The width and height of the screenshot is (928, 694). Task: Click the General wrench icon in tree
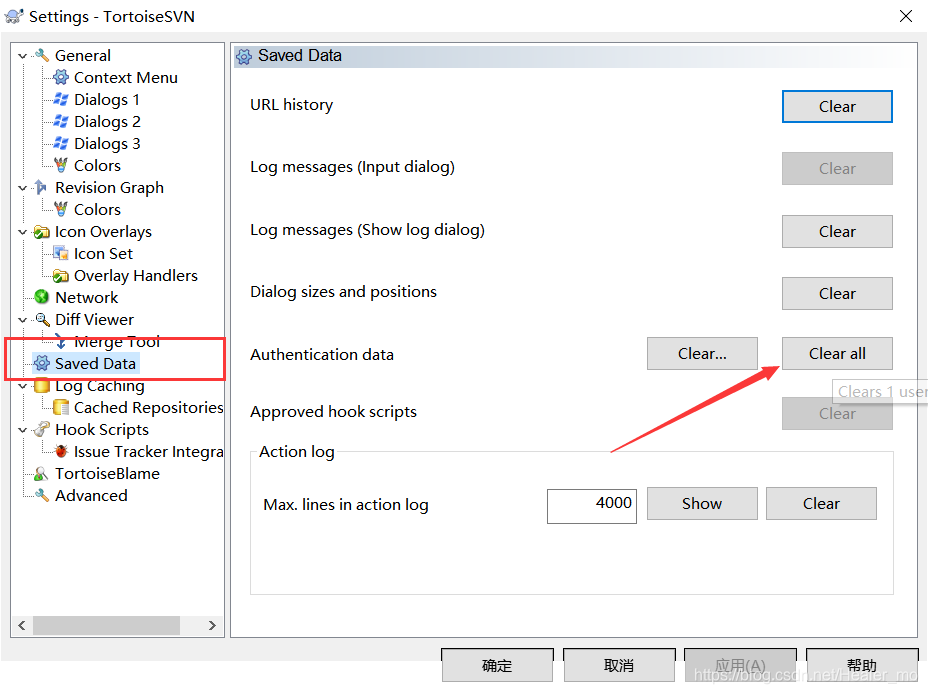[41, 56]
